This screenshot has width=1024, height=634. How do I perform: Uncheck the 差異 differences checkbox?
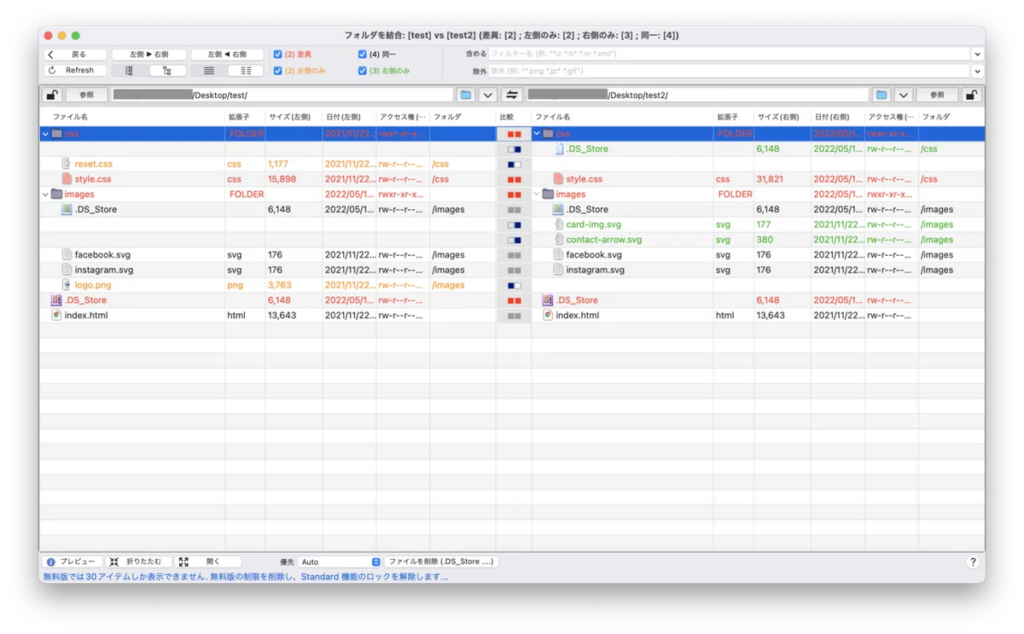[278, 54]
